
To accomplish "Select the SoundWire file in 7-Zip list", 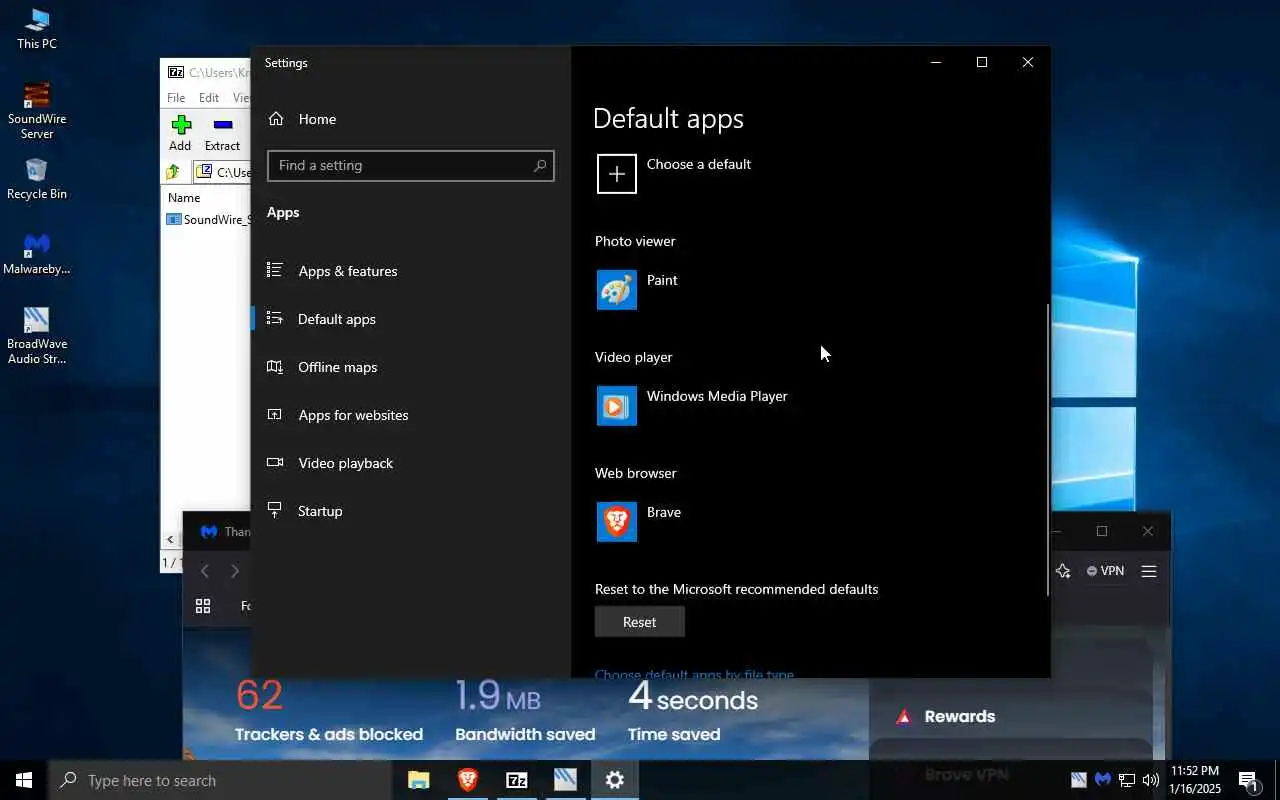I will 208,219.
